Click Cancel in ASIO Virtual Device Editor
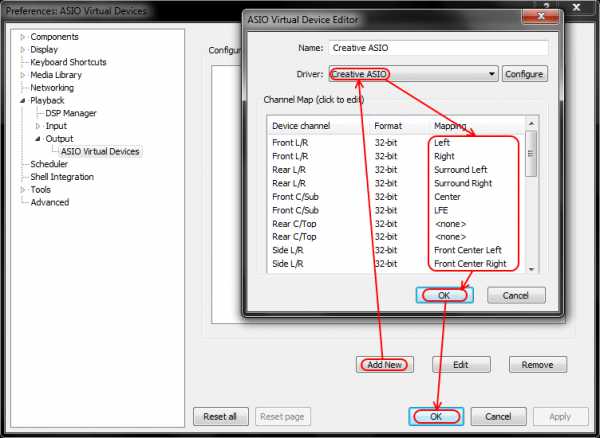 pyautogui.click(x=516, y=295)
